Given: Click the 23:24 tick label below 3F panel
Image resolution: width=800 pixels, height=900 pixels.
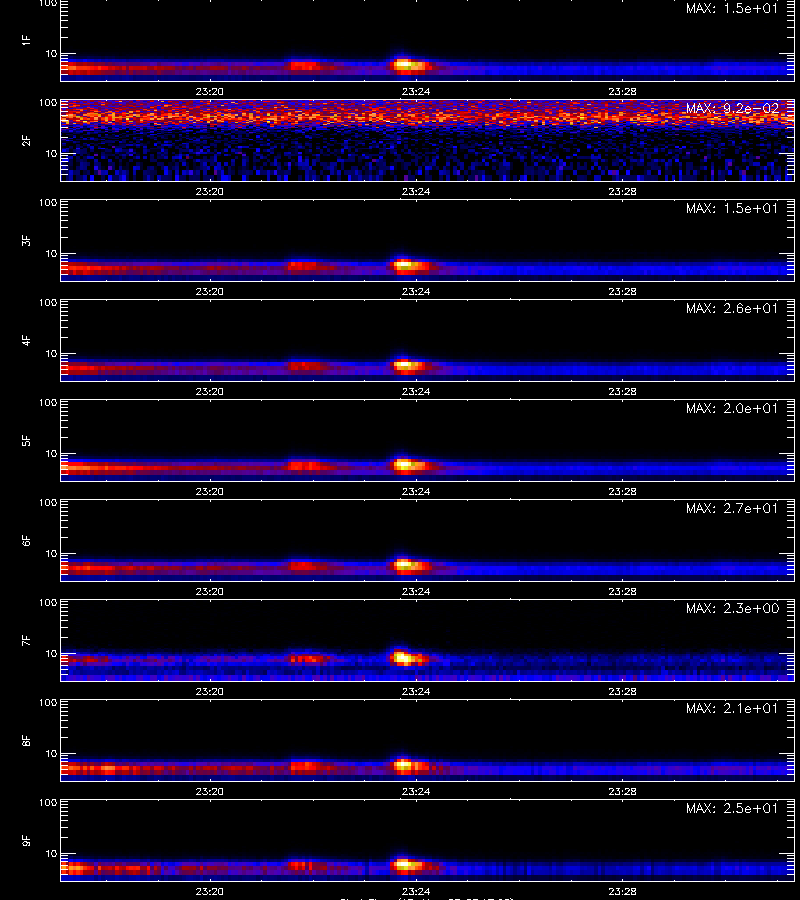Looking at the screenshot, I should (416, 291).
